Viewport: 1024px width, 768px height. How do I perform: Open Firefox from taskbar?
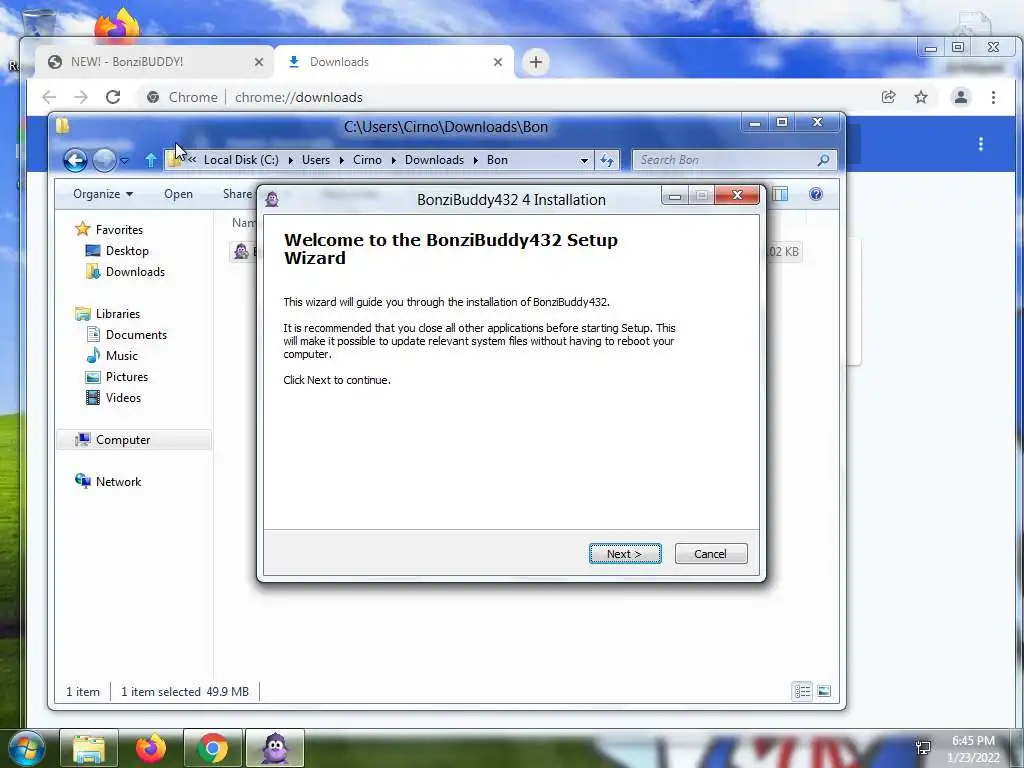pyautogui.click(x=151, y=748)
